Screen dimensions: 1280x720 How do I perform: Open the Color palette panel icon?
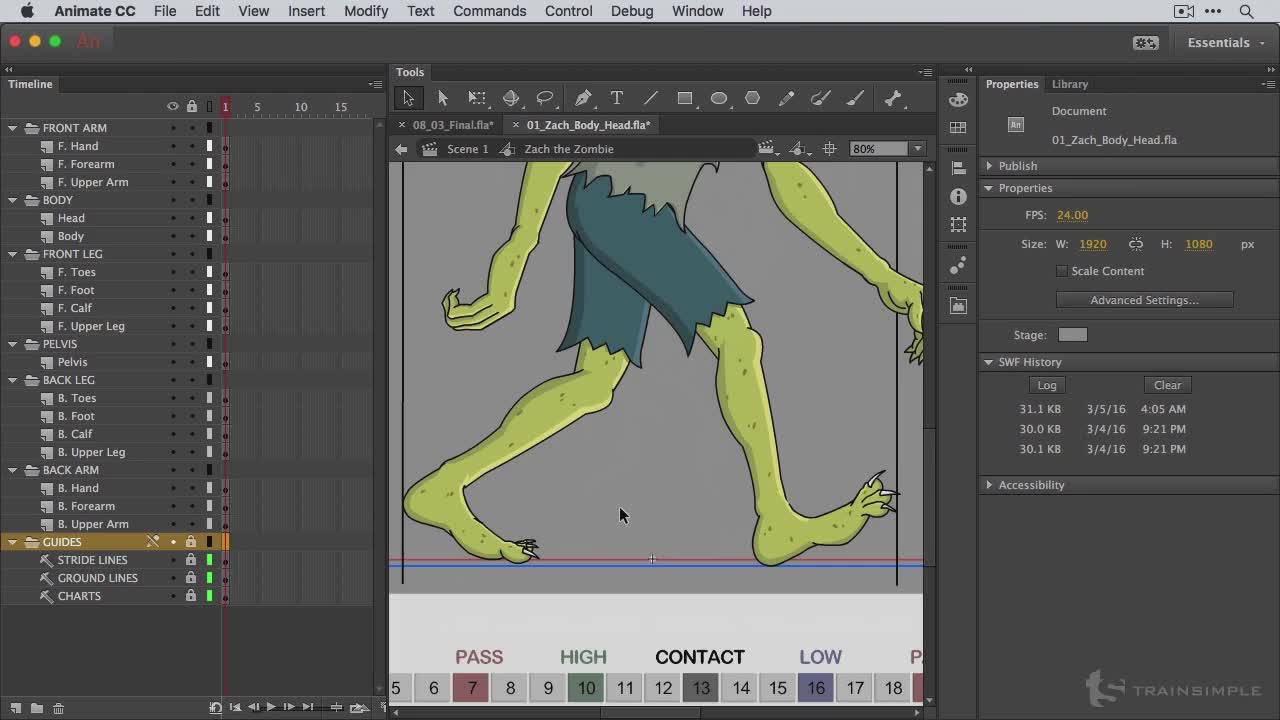point(958,99)
